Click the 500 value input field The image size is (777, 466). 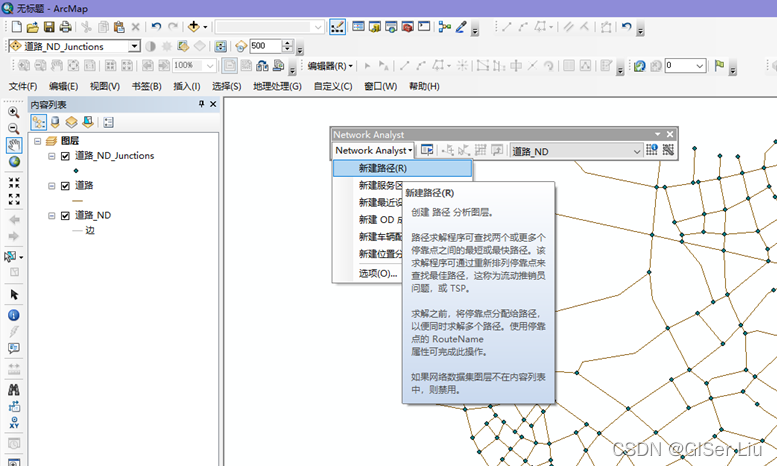pos(266,46)
